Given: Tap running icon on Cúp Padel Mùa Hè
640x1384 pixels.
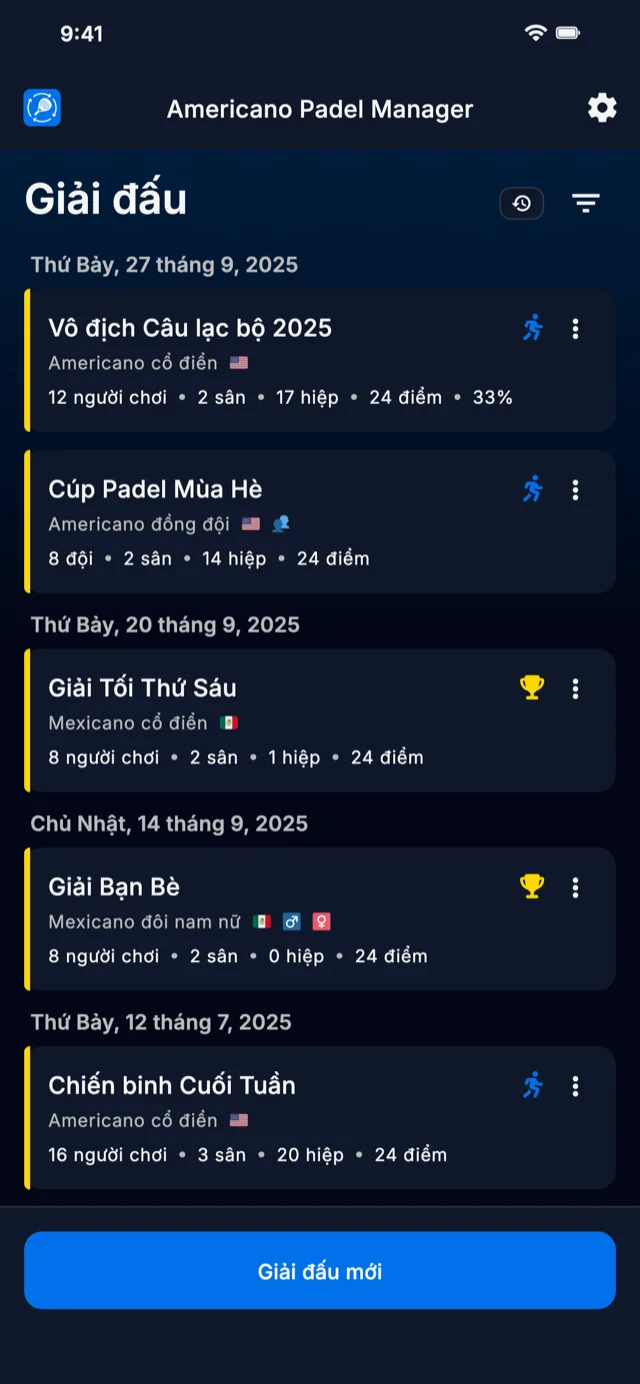Looking at the screenshot, I should 533,489.
